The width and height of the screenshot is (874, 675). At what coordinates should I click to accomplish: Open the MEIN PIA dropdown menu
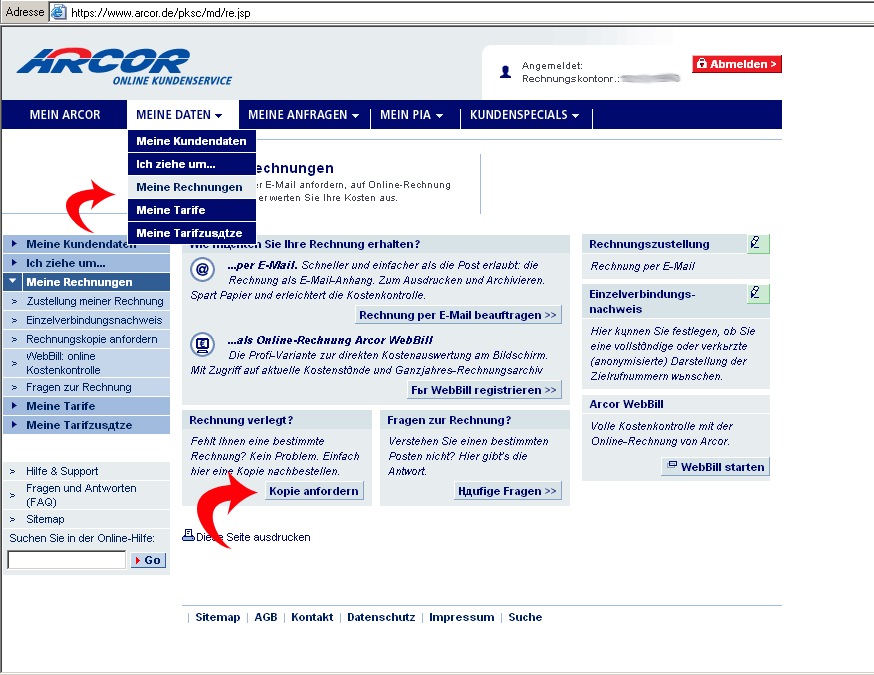tap(411, 115)
